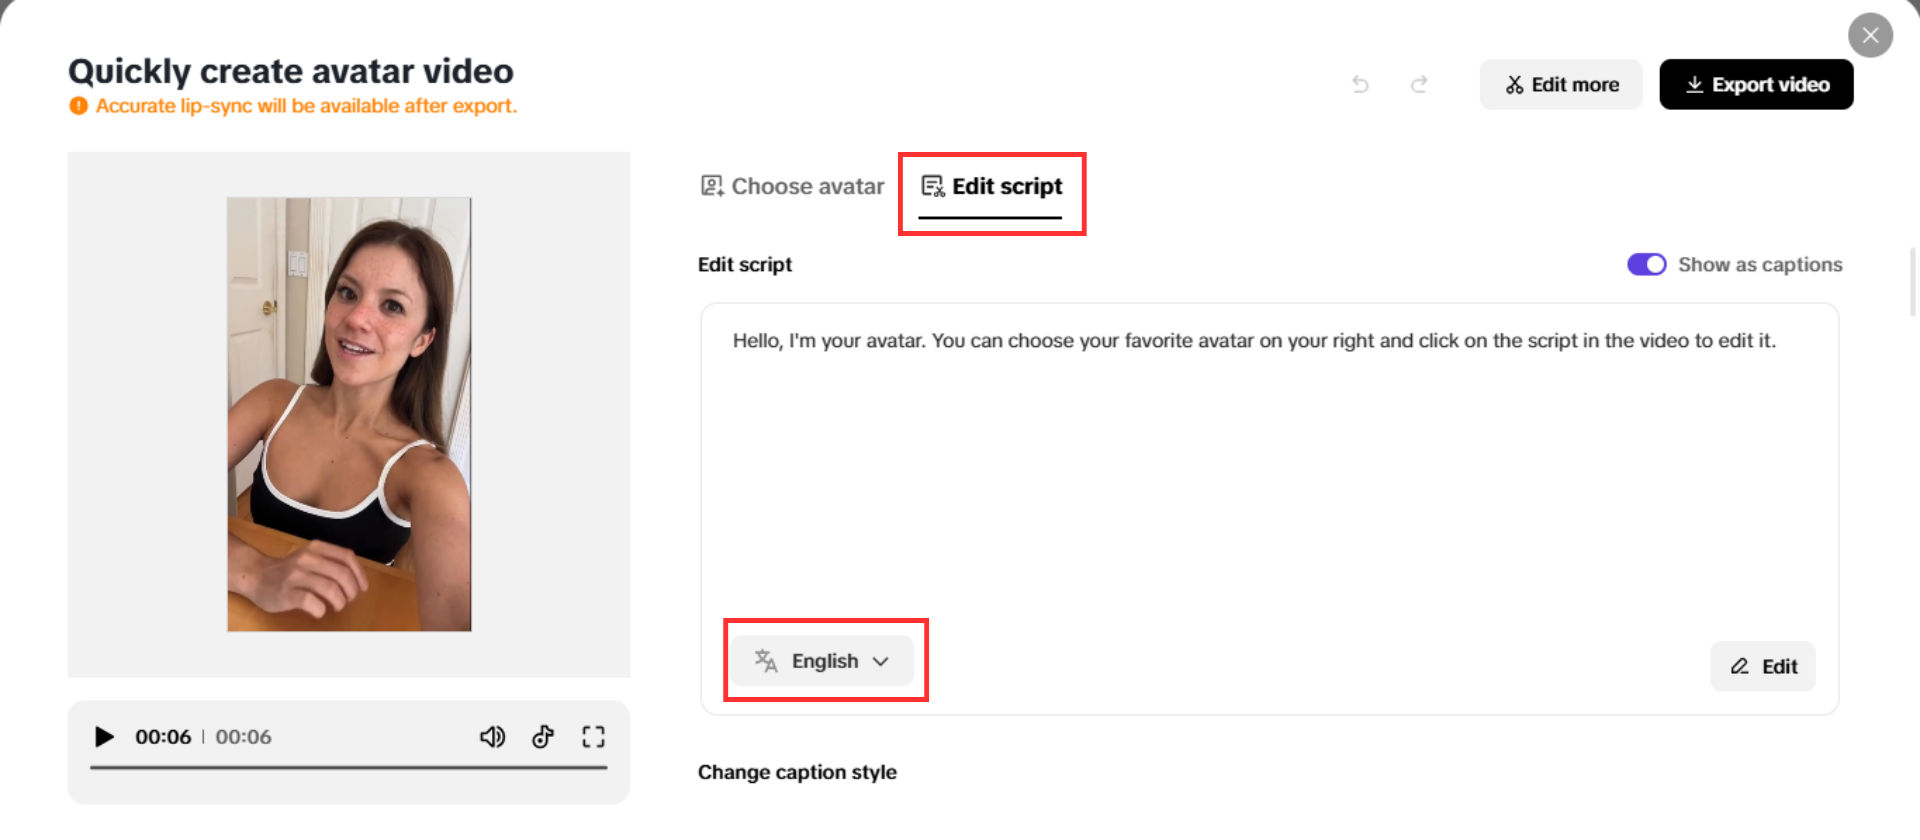Toggle Show as captions switch
Viewport: 1920px width, 840px height.
[1646, 265]
